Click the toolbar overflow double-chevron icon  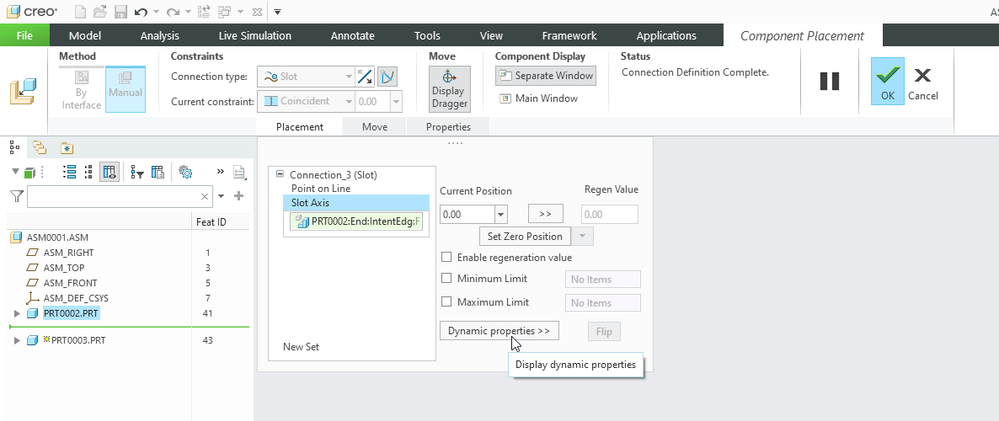pyautogui.click(x=220, y=172)
